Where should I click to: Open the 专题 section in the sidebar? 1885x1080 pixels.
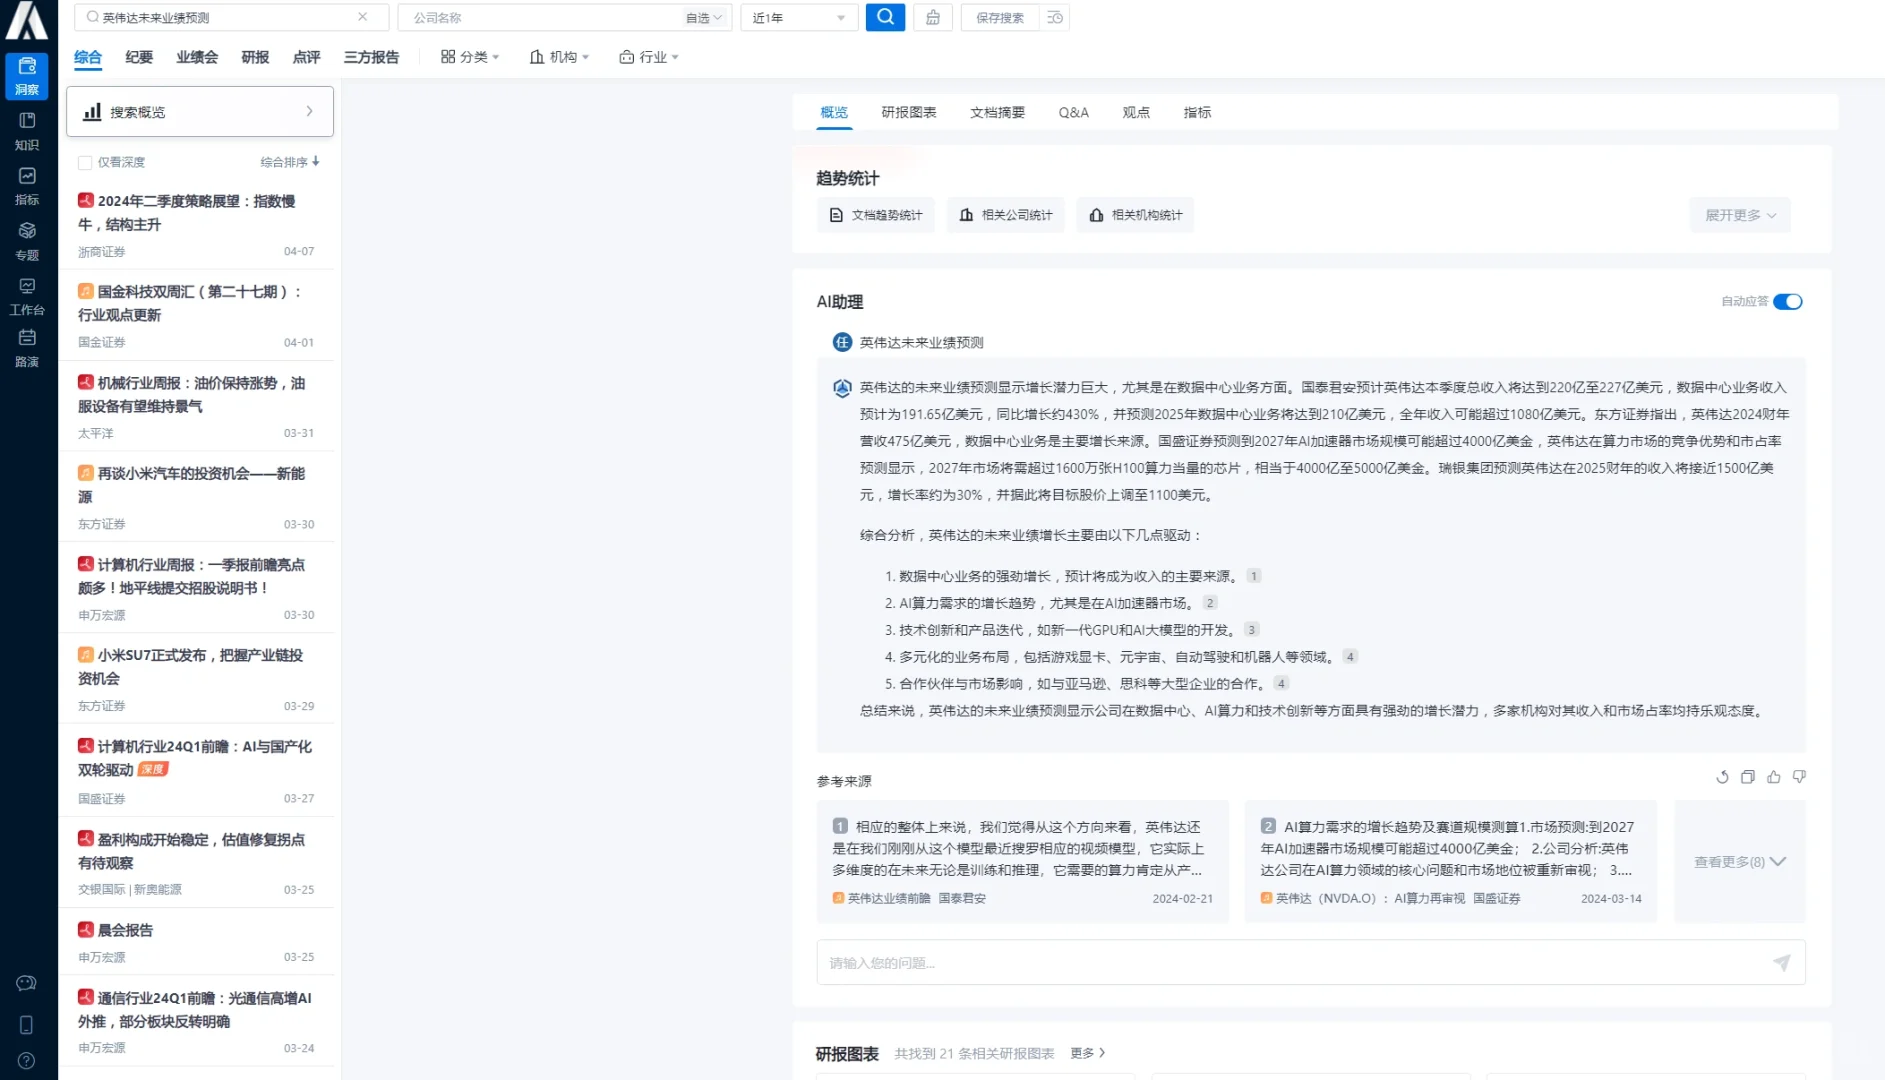click(27, 241)
